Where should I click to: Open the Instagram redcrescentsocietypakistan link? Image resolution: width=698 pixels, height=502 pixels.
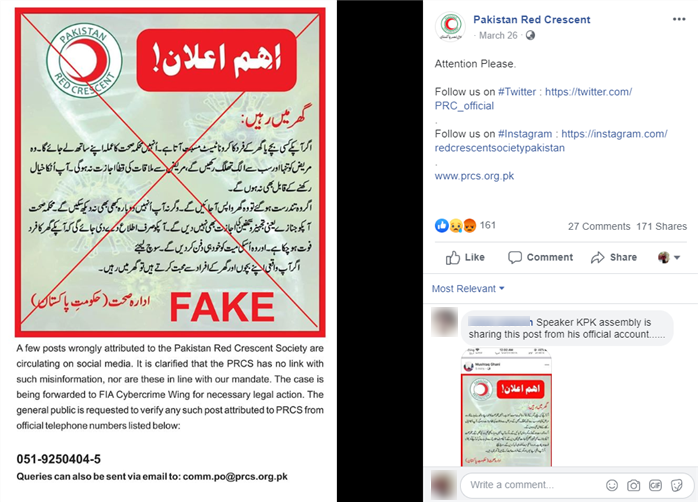coord(551,141)
